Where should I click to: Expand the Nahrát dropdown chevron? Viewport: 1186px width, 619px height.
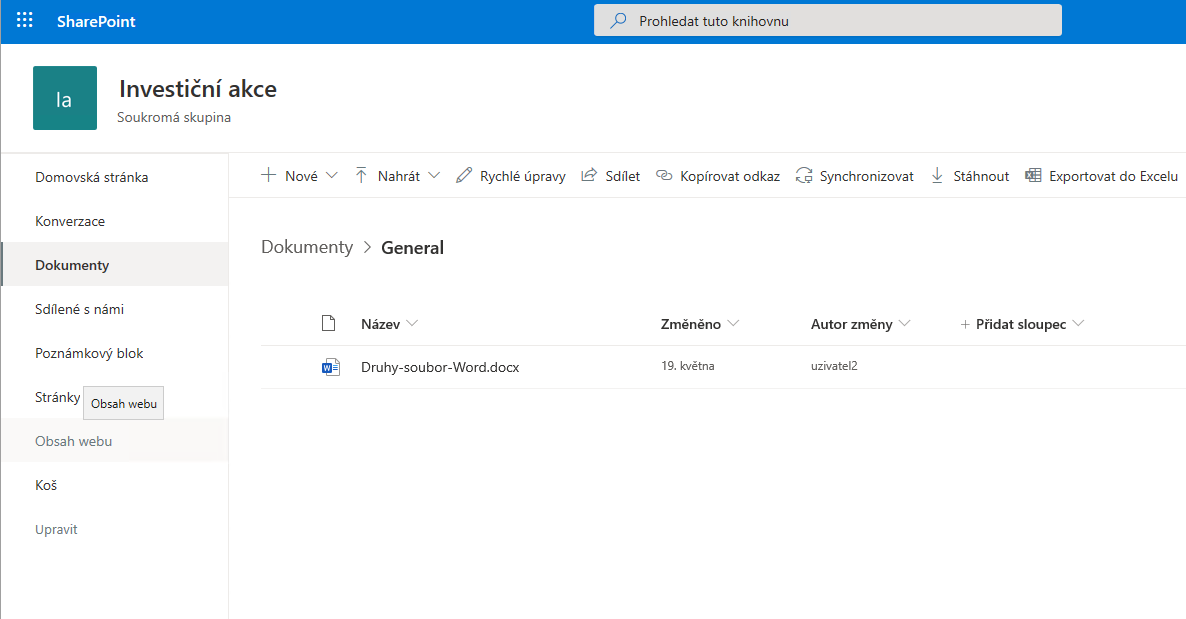pyautogui.click(x=434, y=176)
